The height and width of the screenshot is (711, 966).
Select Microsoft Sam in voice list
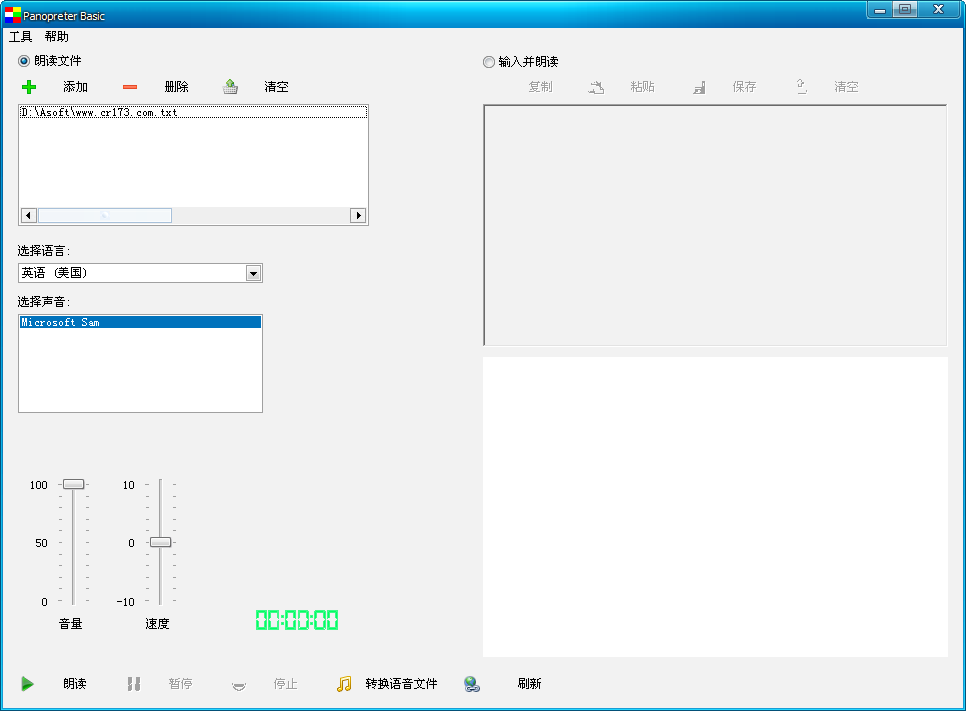(x=60, y=323)
